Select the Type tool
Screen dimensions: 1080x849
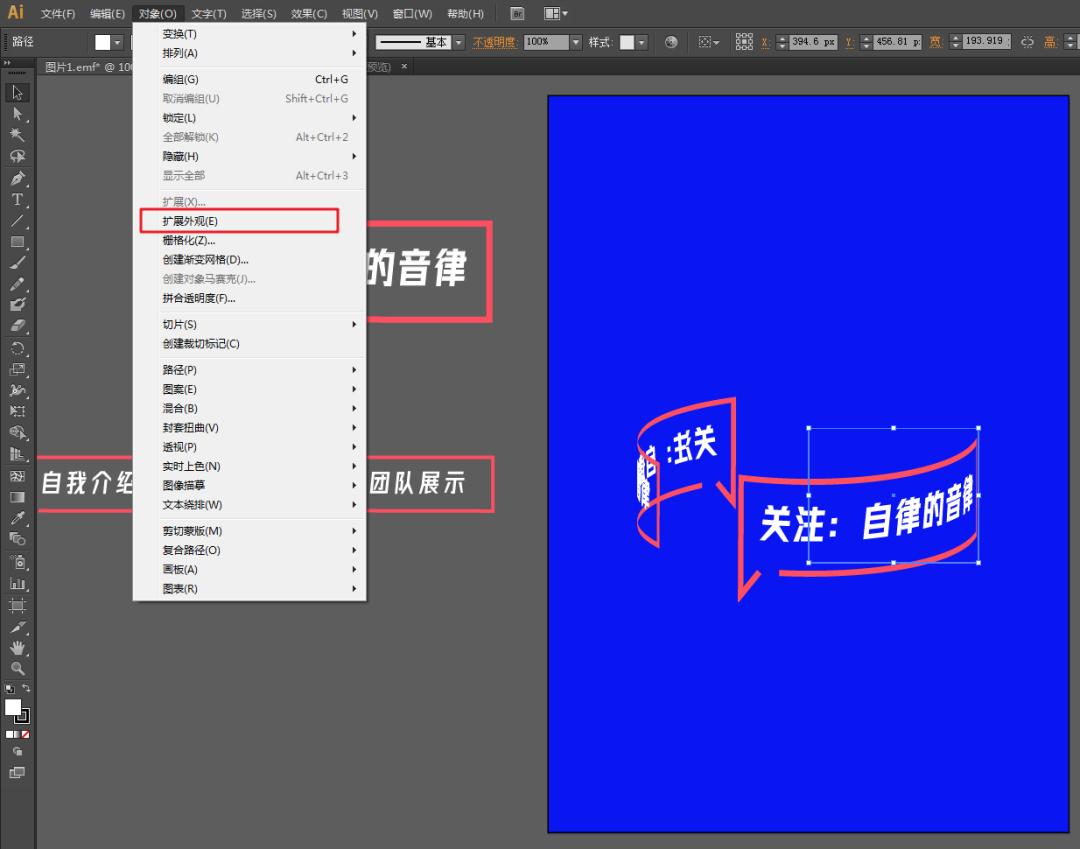pos(16,200)
